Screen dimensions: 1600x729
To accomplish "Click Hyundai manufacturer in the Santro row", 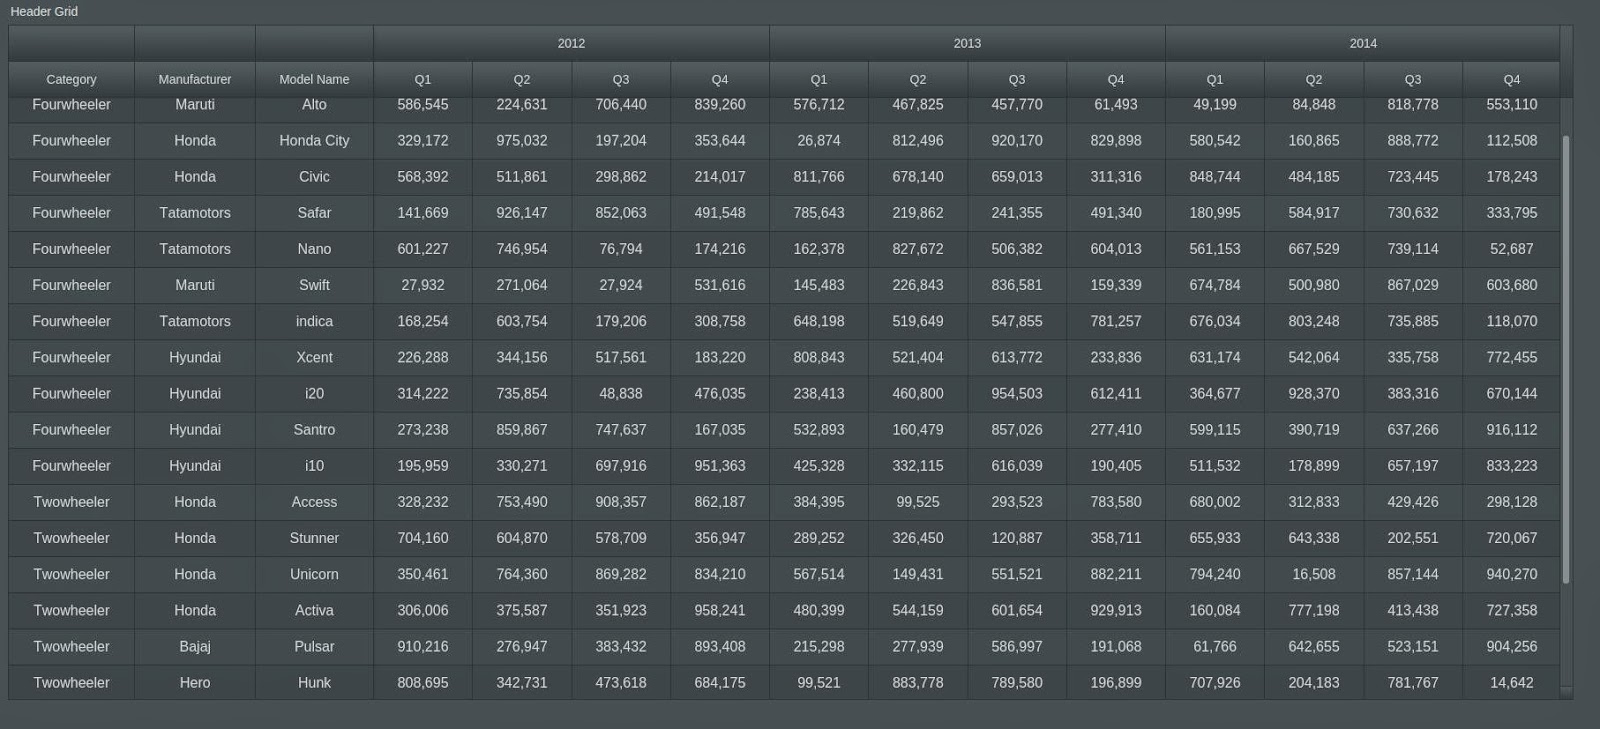I will click(x=195, y=430).
